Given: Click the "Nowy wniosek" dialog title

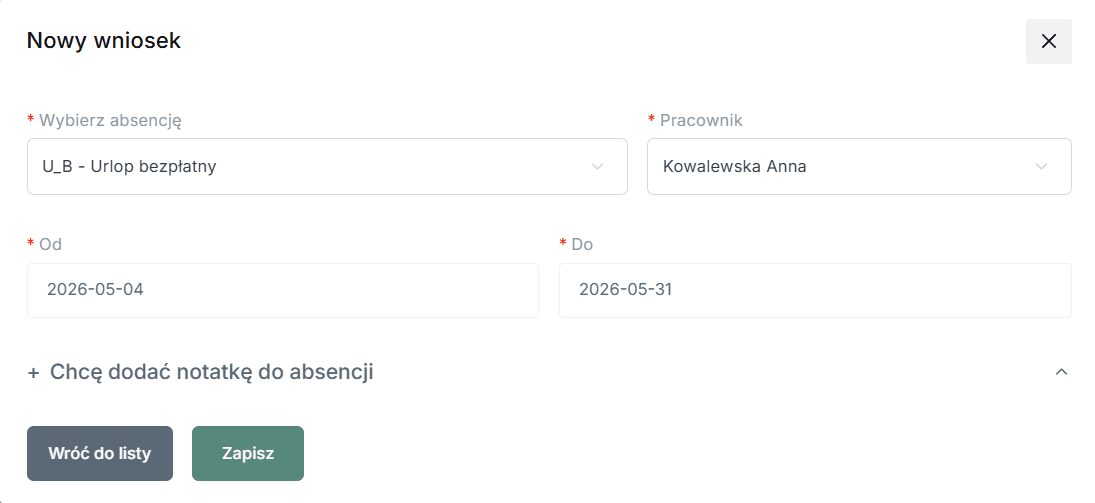Looking at the screenshot, I should (104, 41).
